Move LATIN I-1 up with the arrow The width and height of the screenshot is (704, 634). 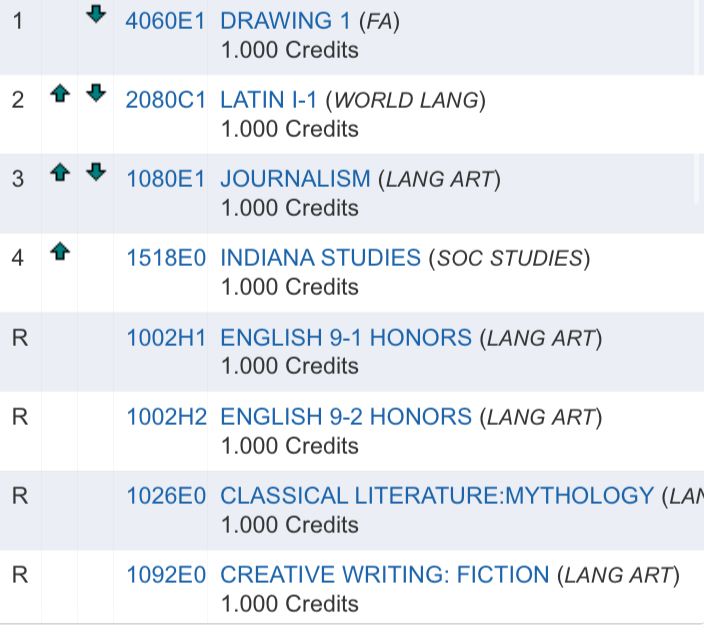pos(60,94)
